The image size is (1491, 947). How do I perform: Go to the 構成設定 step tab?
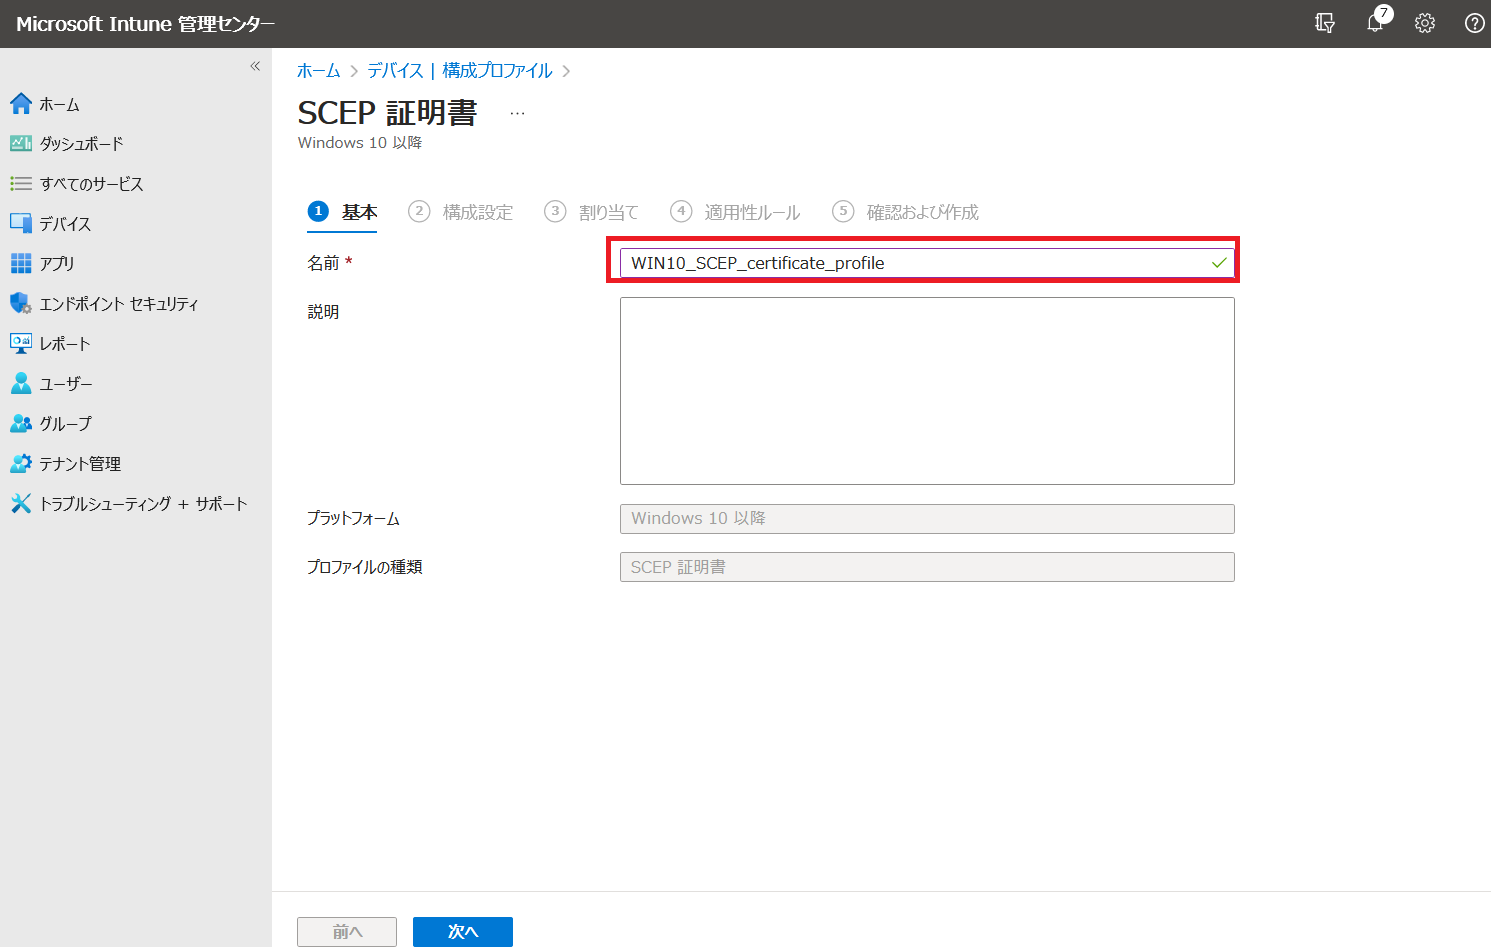pos(460,212)
